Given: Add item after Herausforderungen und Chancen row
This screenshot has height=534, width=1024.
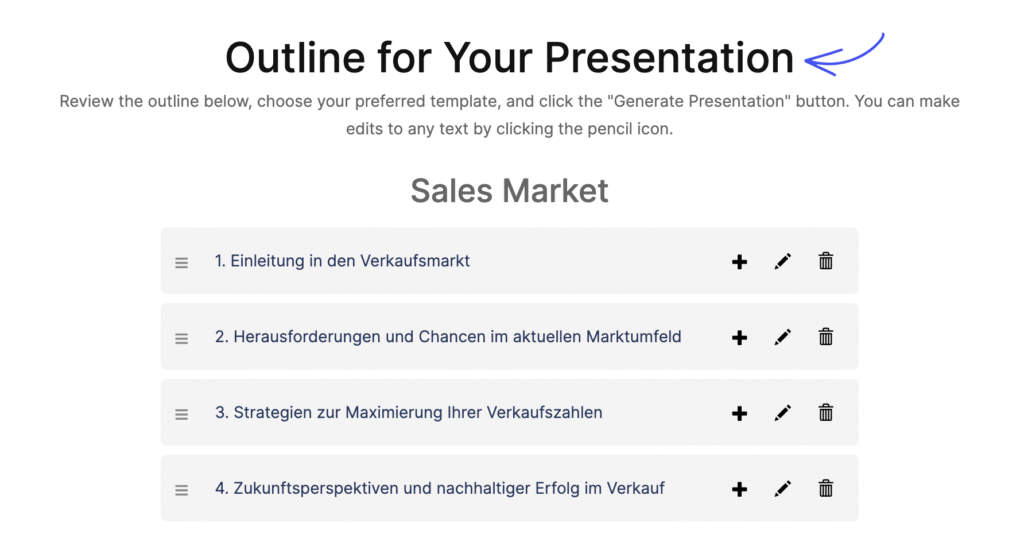Looking at the screenshot, I should click(x=739, y=338).
